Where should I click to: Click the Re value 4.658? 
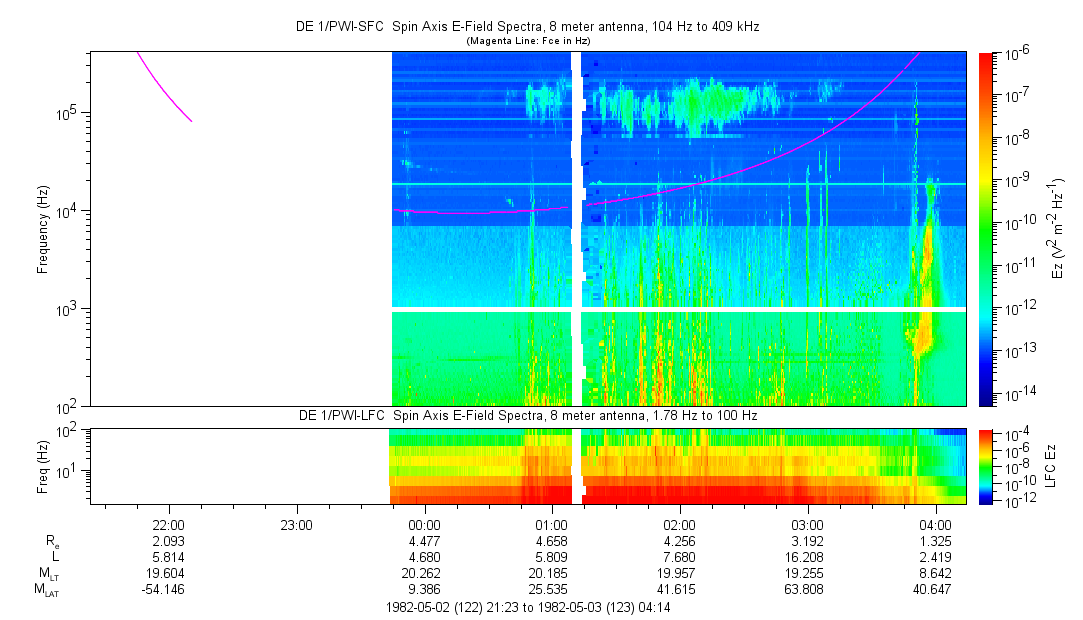click(x=552, y=541)
